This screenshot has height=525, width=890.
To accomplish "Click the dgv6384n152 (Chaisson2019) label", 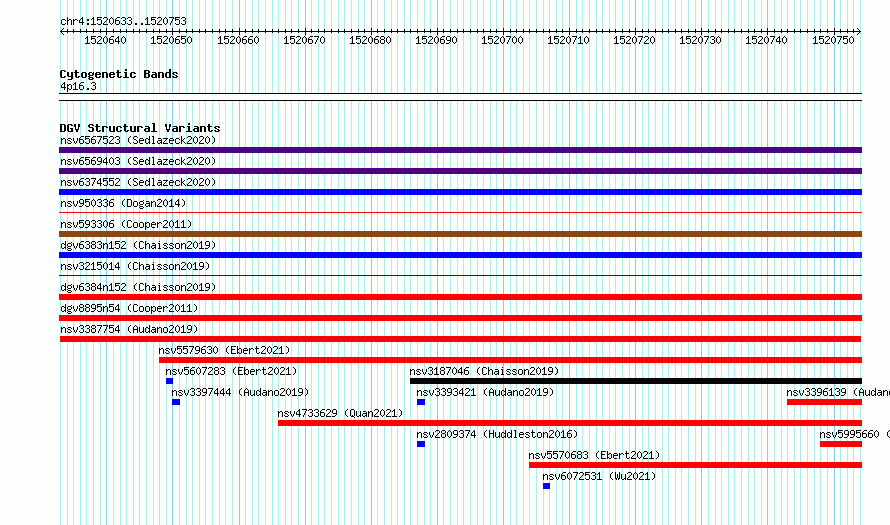I will 138,287.
